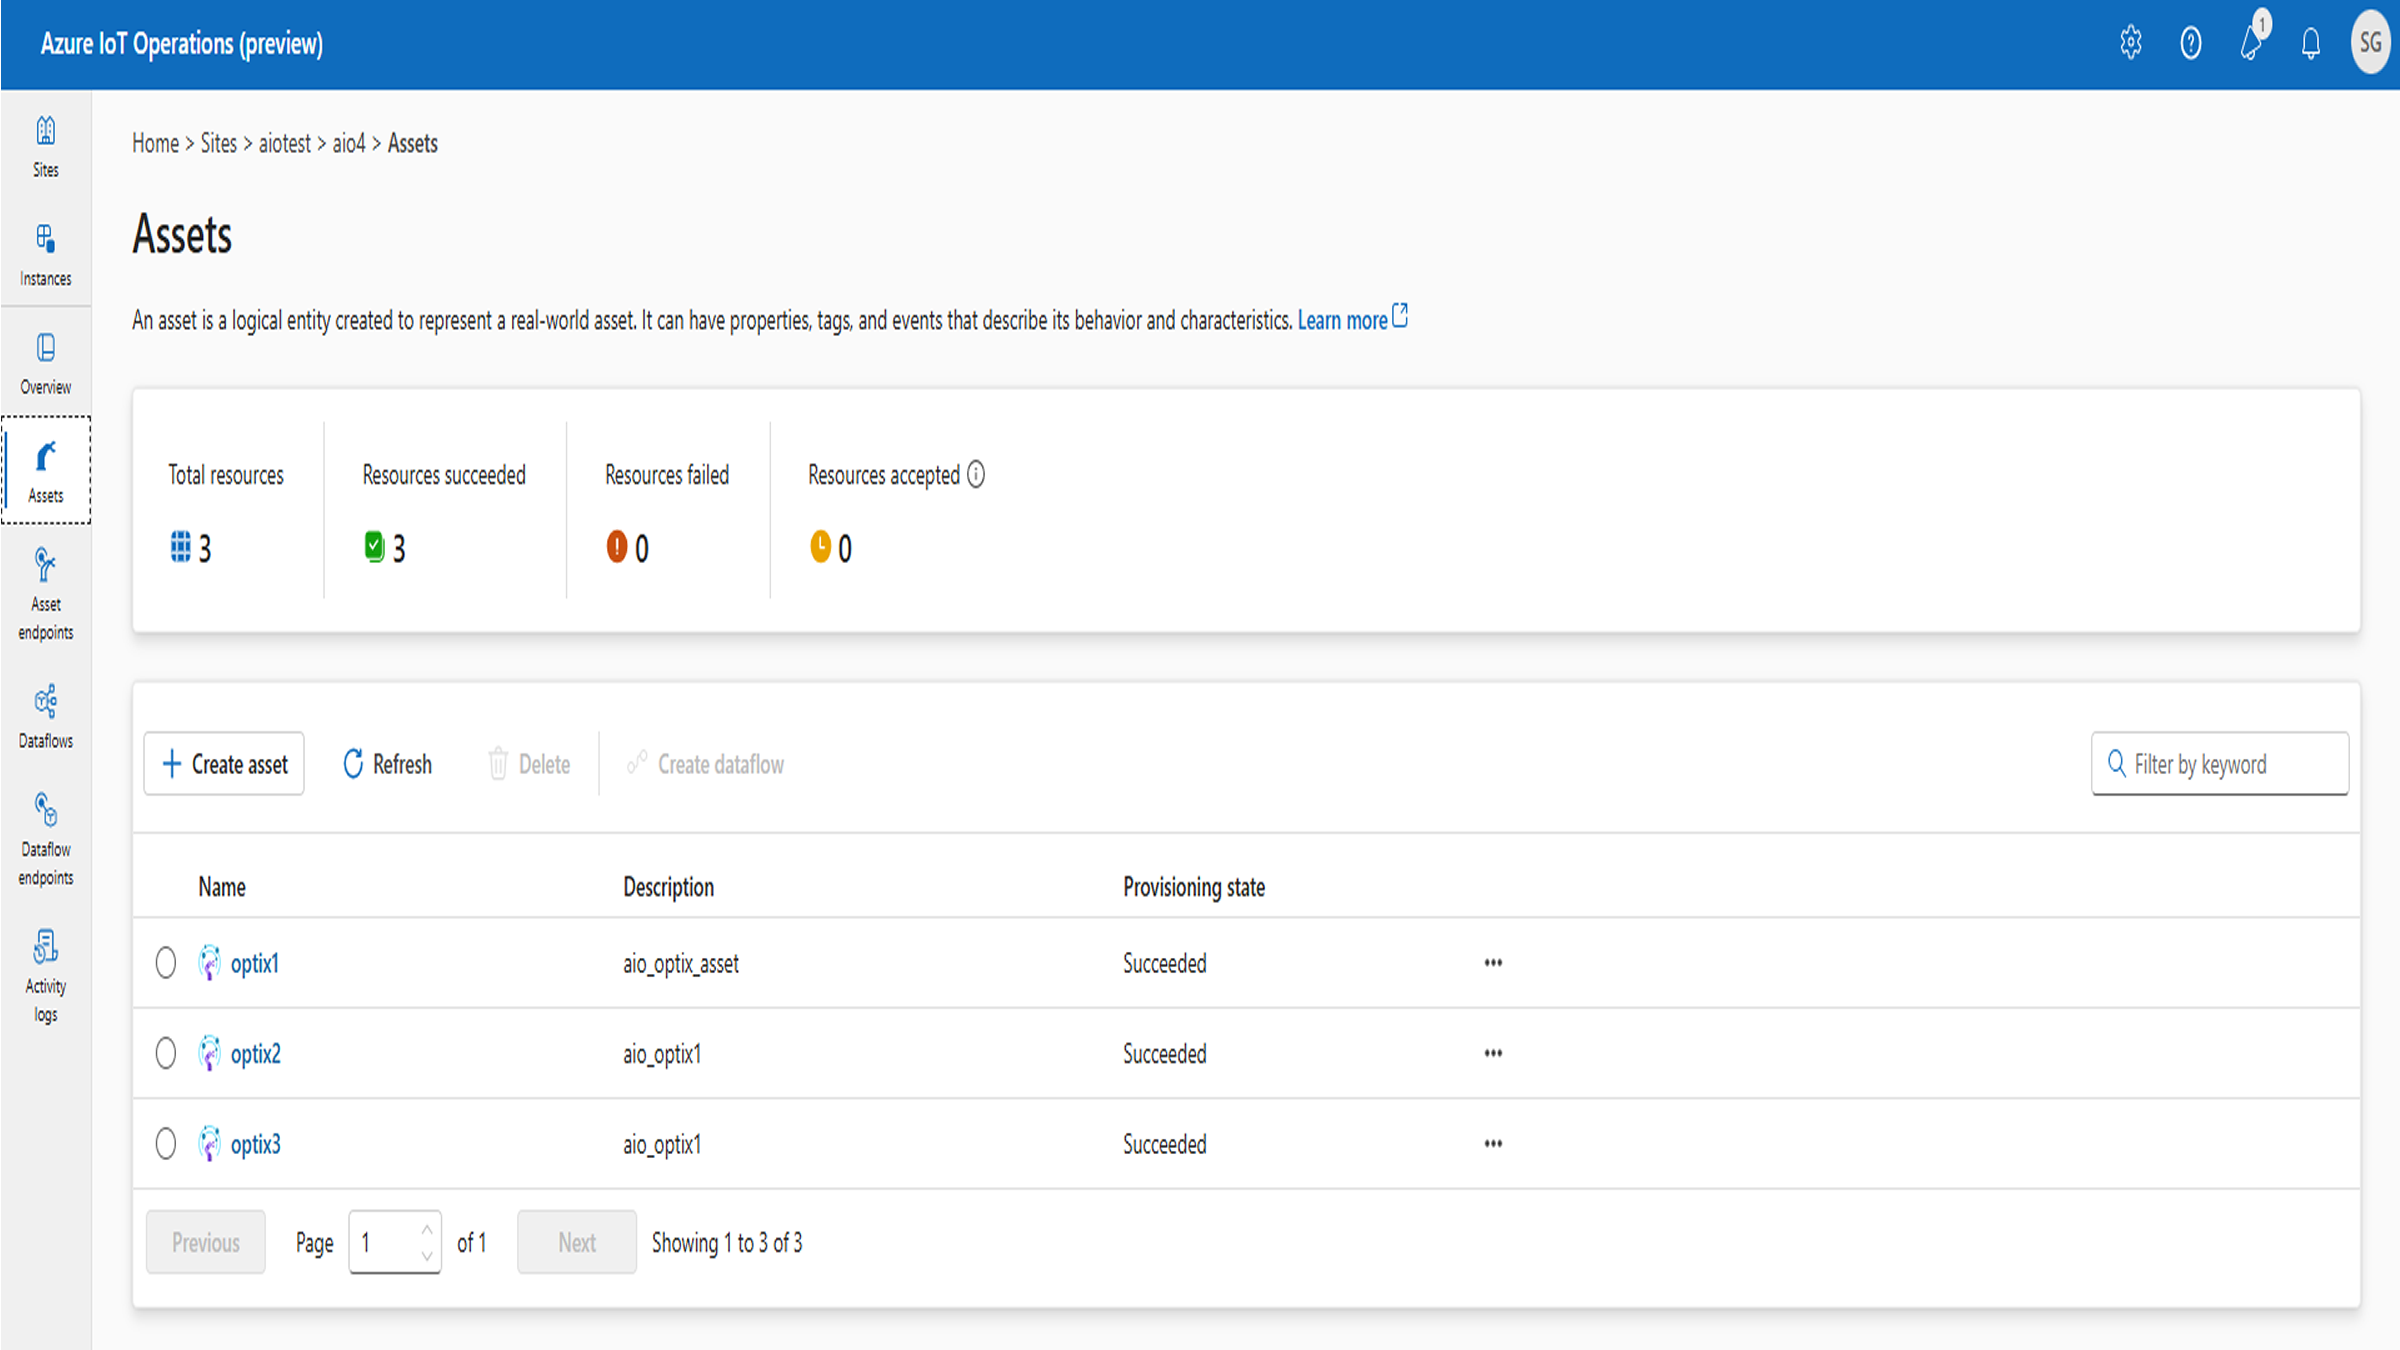The image size is (2400, 1350).
Task: Click the Refresh button
Action: click(x=386, y=763)
